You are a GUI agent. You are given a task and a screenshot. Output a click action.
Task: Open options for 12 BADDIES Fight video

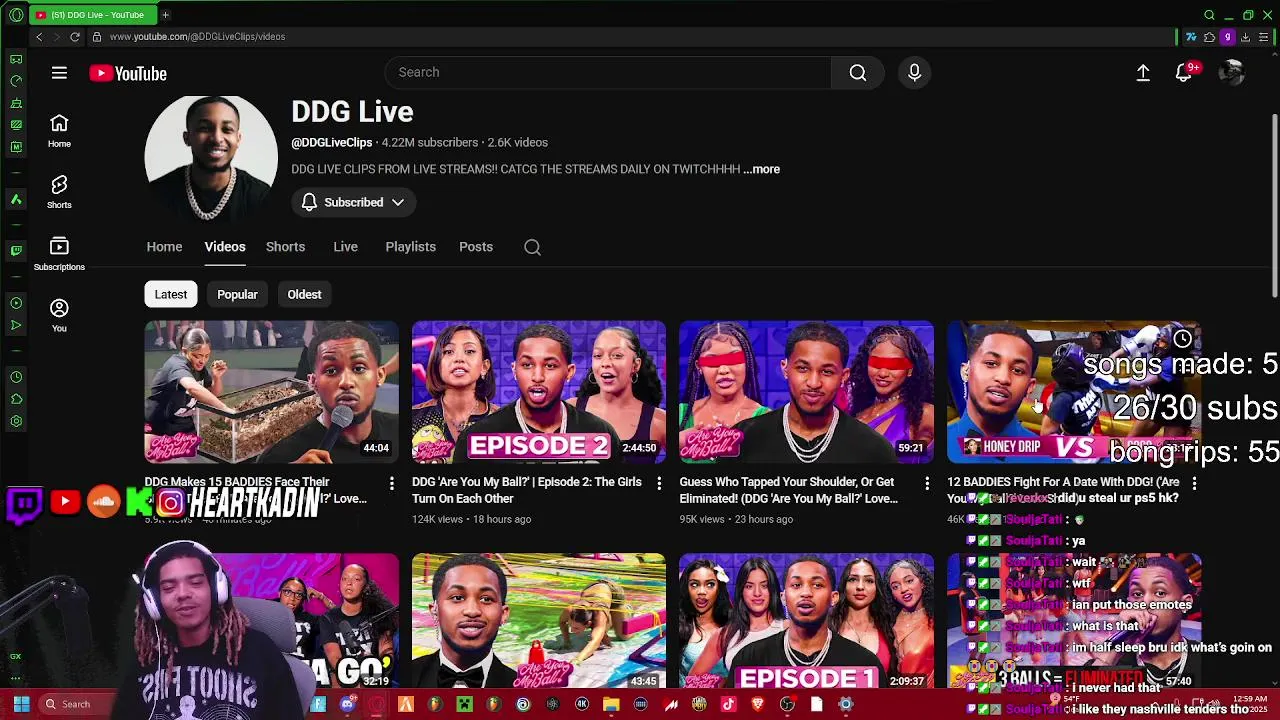[x=1194, y=483]
